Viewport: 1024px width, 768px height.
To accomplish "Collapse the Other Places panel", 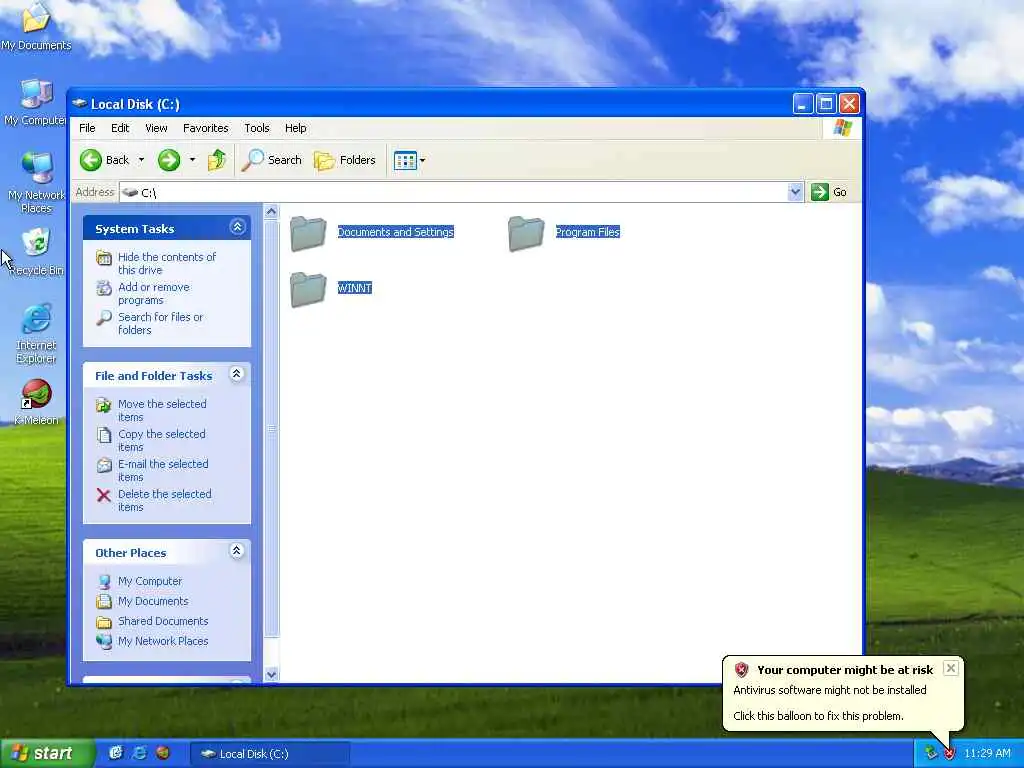I will point(236,551).
